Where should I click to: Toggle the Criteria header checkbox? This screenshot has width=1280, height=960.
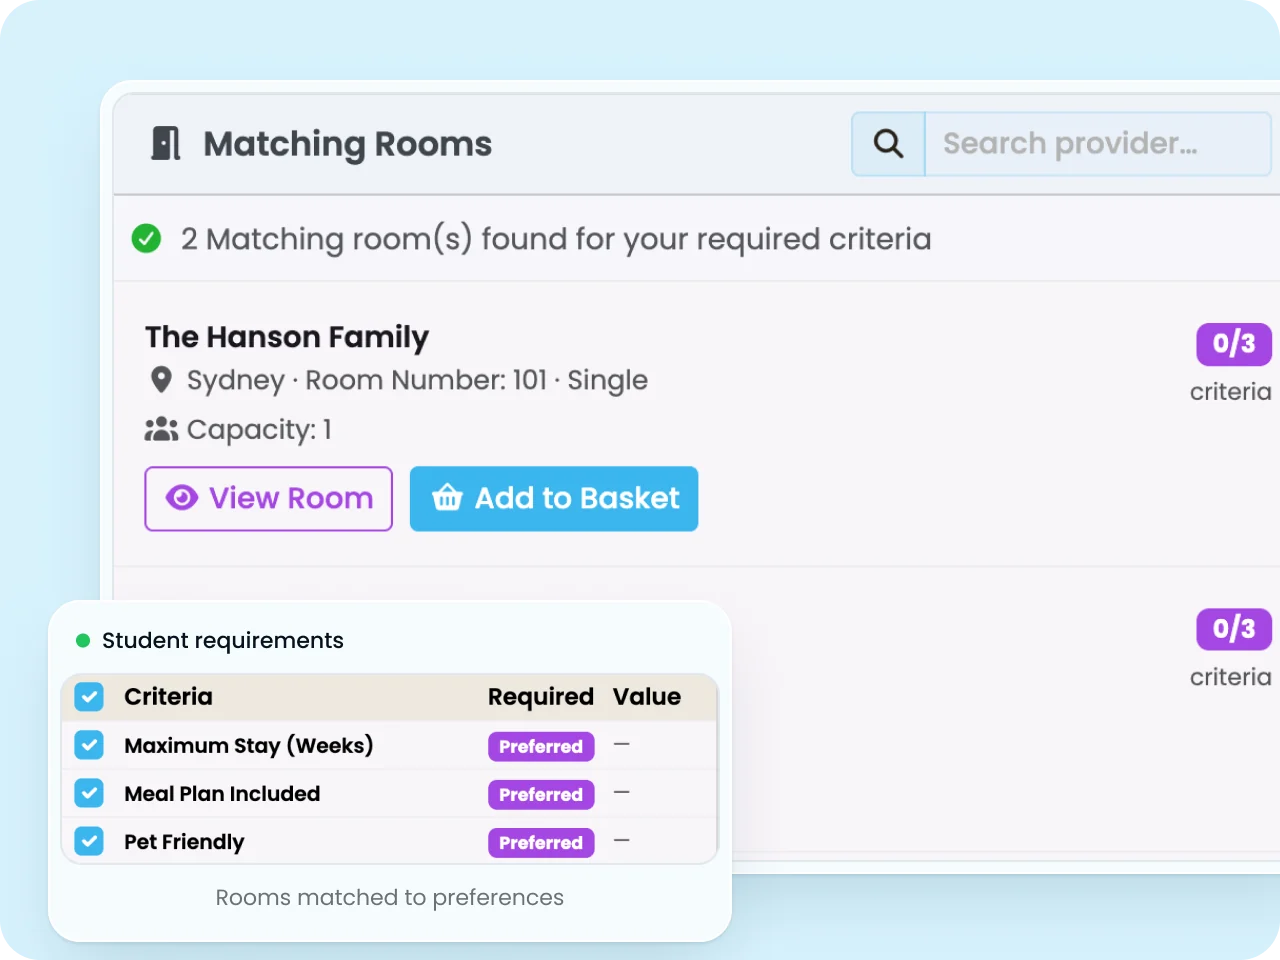coord(89,697)
